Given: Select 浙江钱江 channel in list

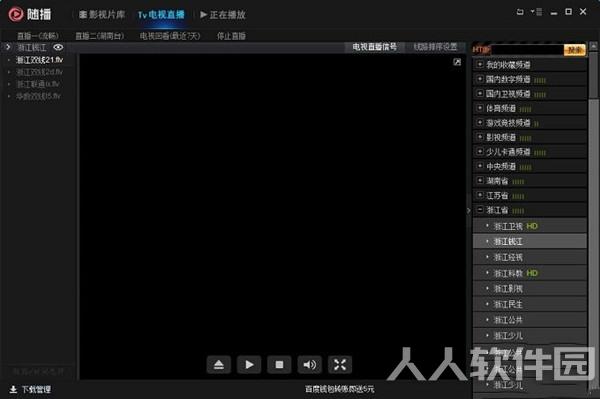Looking at the screenshot, I should [x=530, y=241].
